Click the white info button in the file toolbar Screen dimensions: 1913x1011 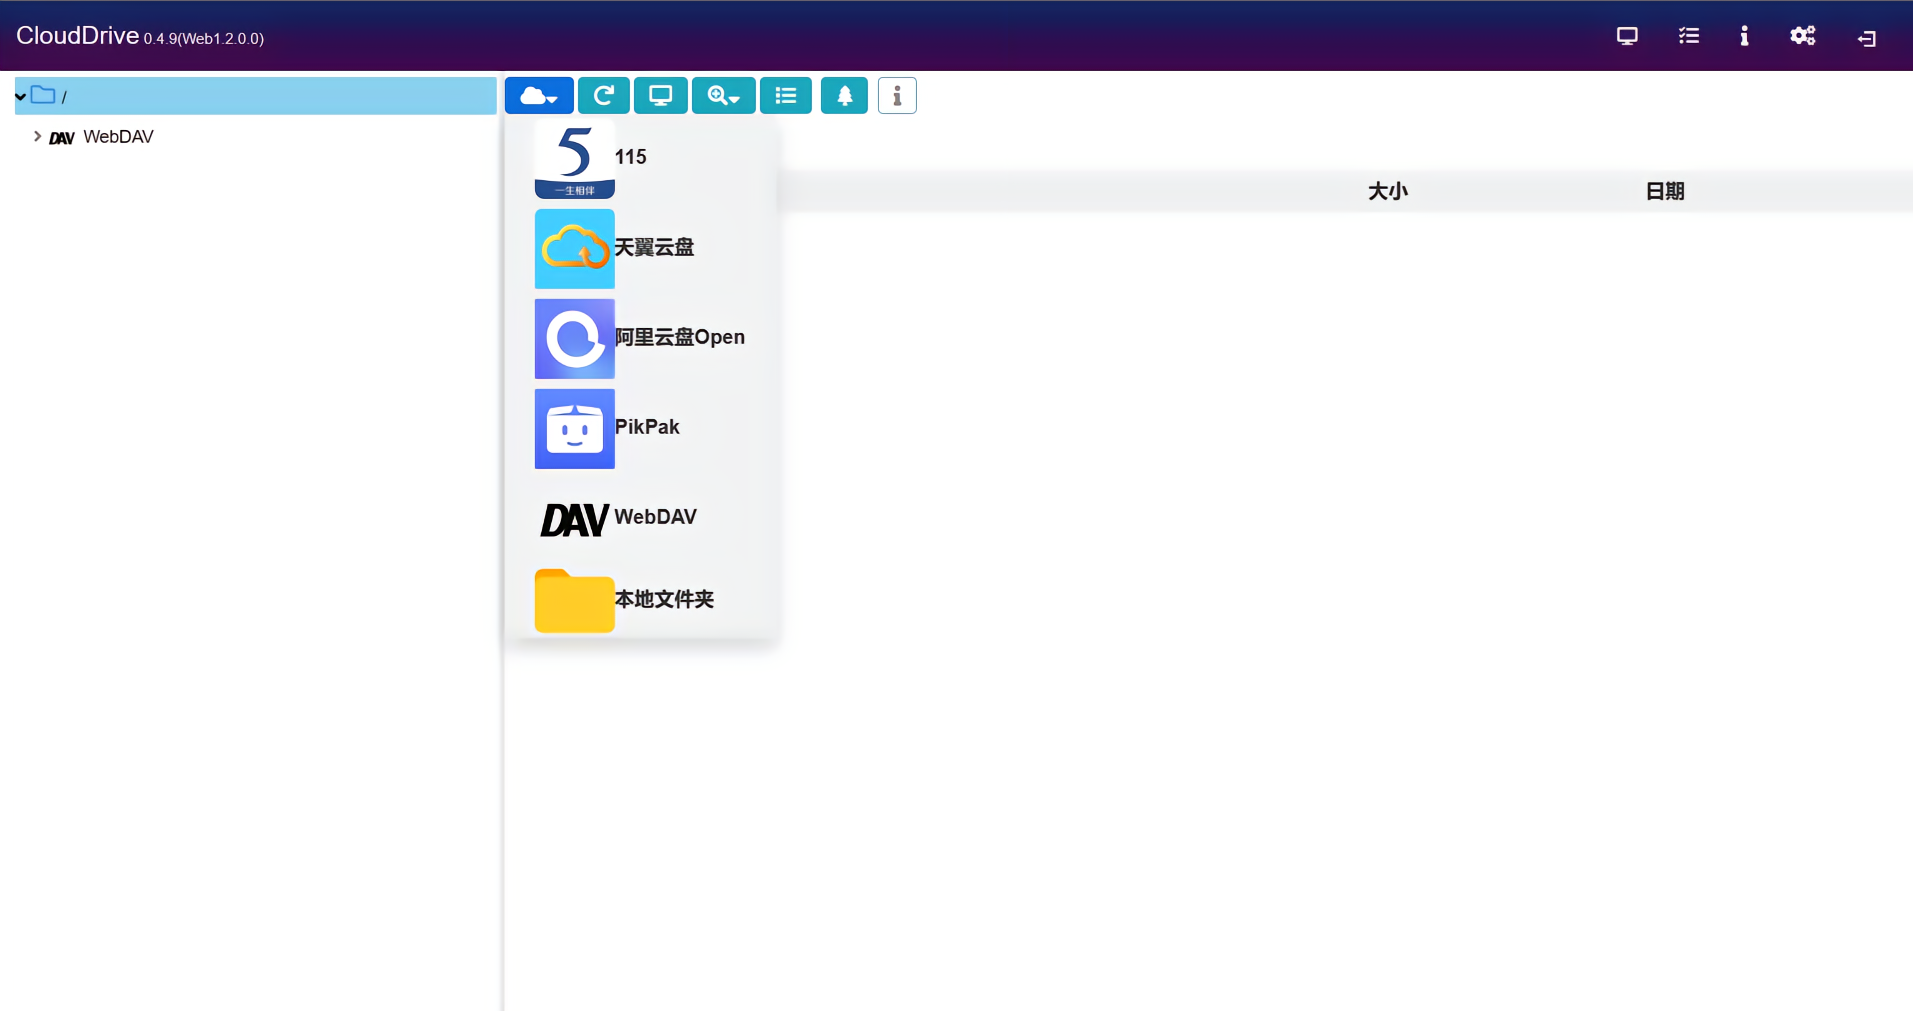click(x=897, y=96)
